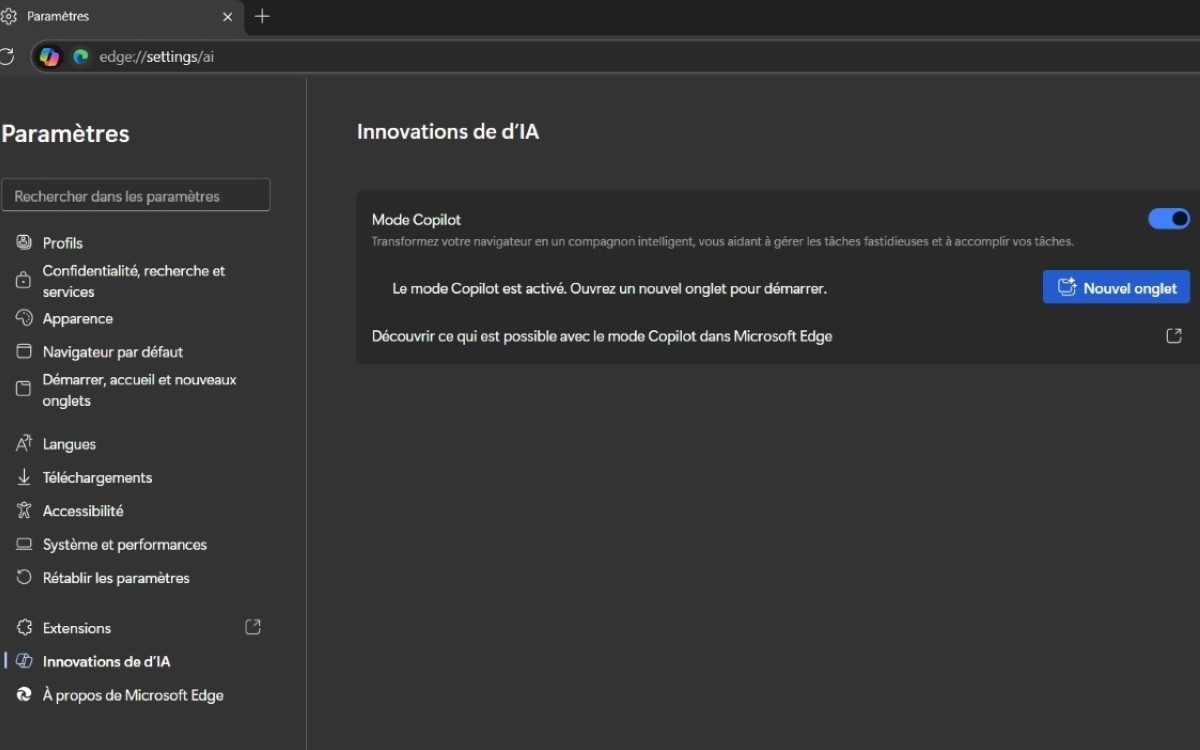Click the Edge logo beside the URL
This screenshot has height=750, width=1200.
[81, 57]
